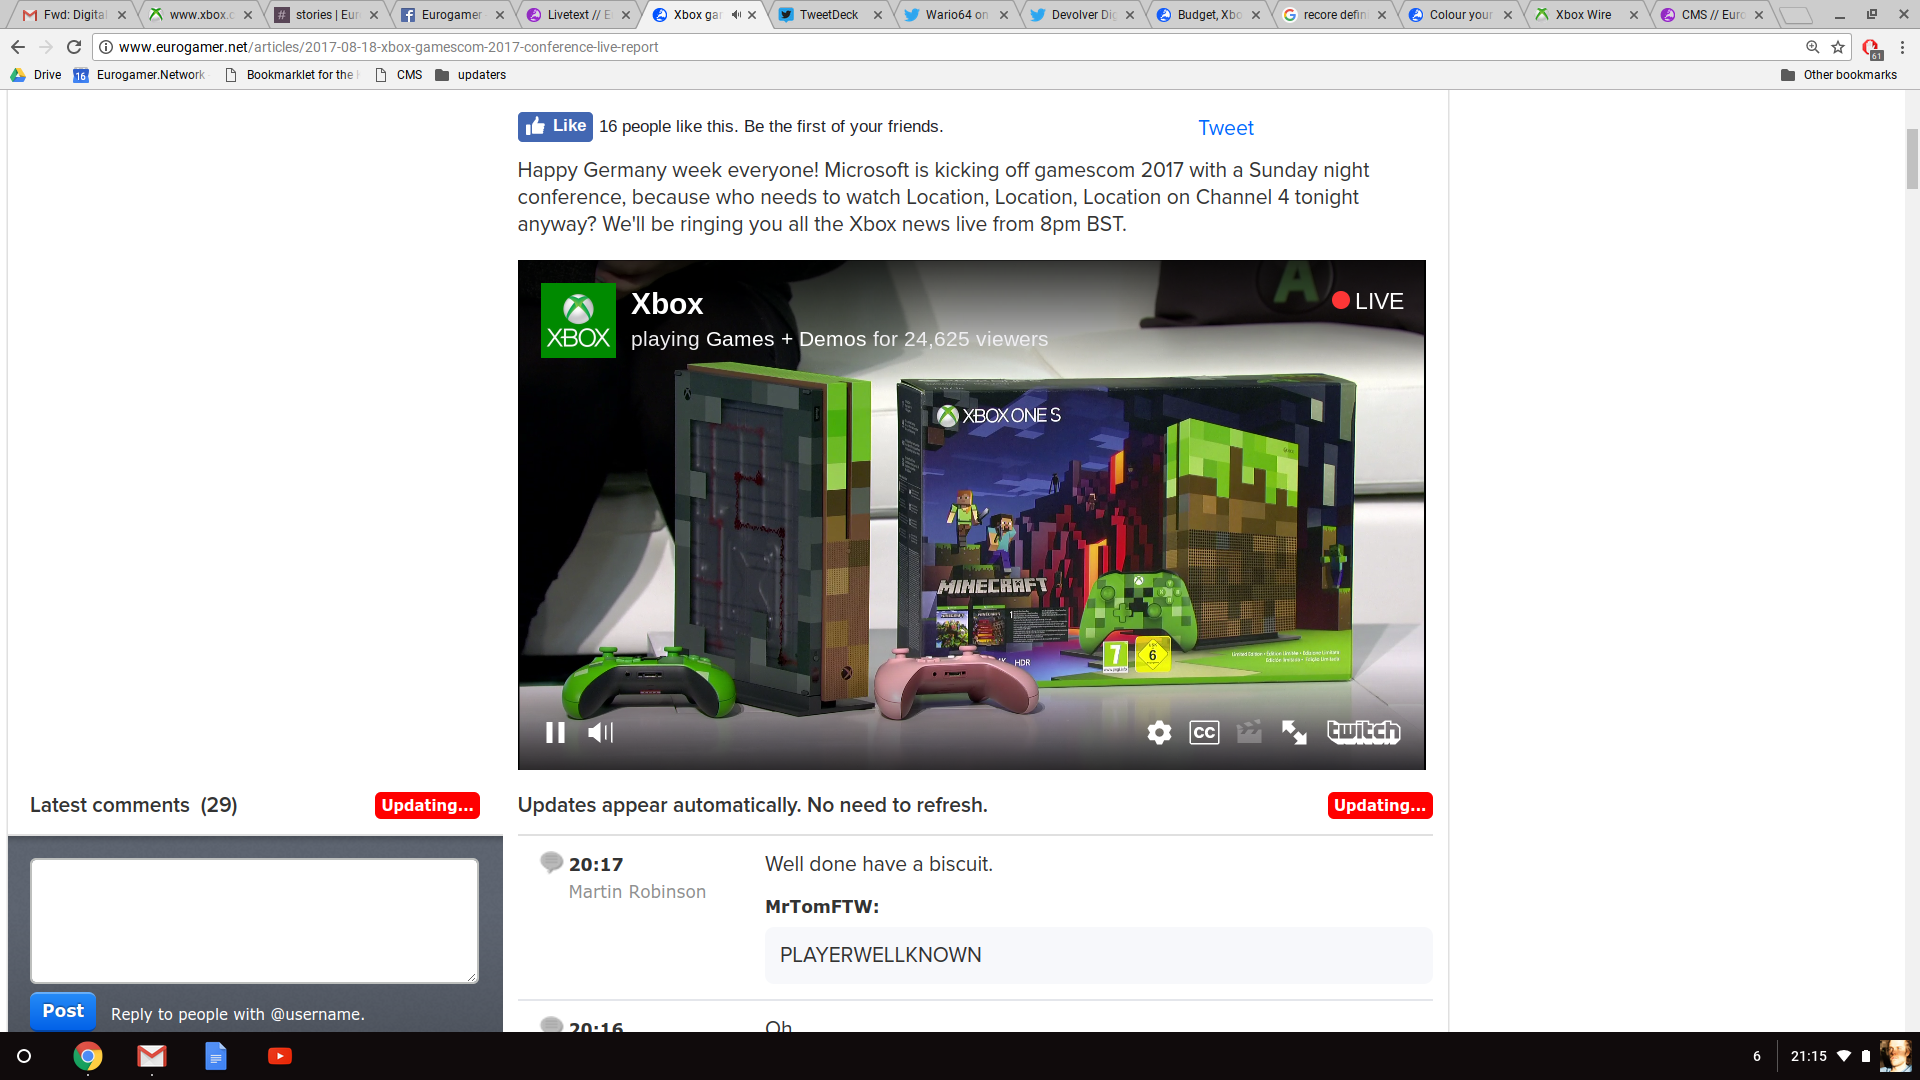
Task: Open CMS bookmark
Action: pyautogui.click(x=398, y=75)
